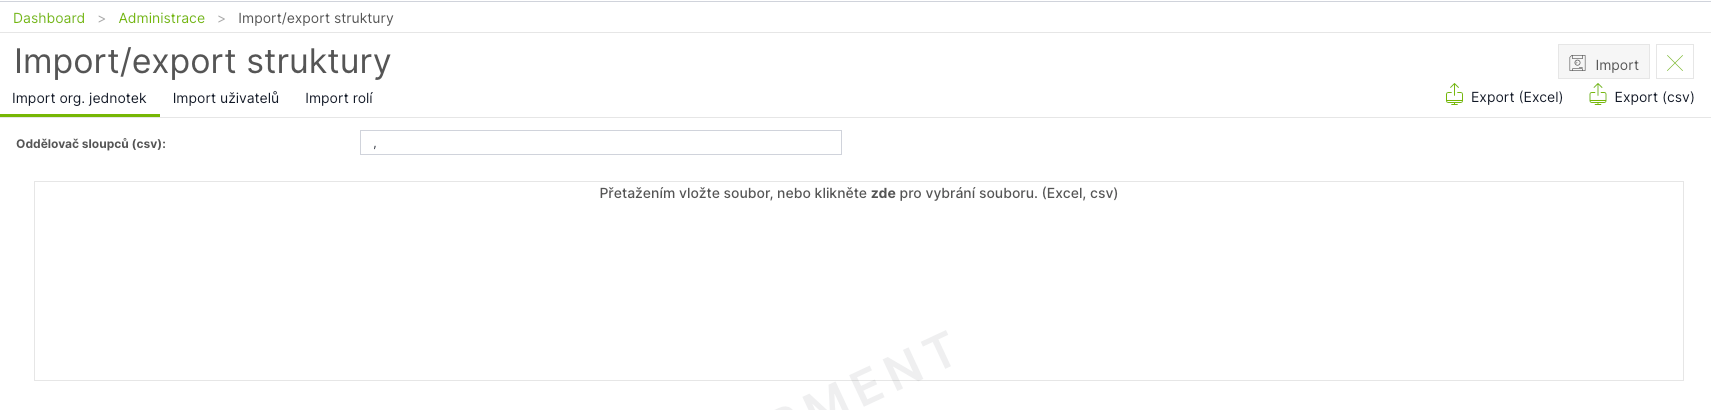Image resolution: width=1711 pixels, height=410 pixels.
Task: Click the Oddělovač sloupců (csv) label
Action: click(91, 144)
